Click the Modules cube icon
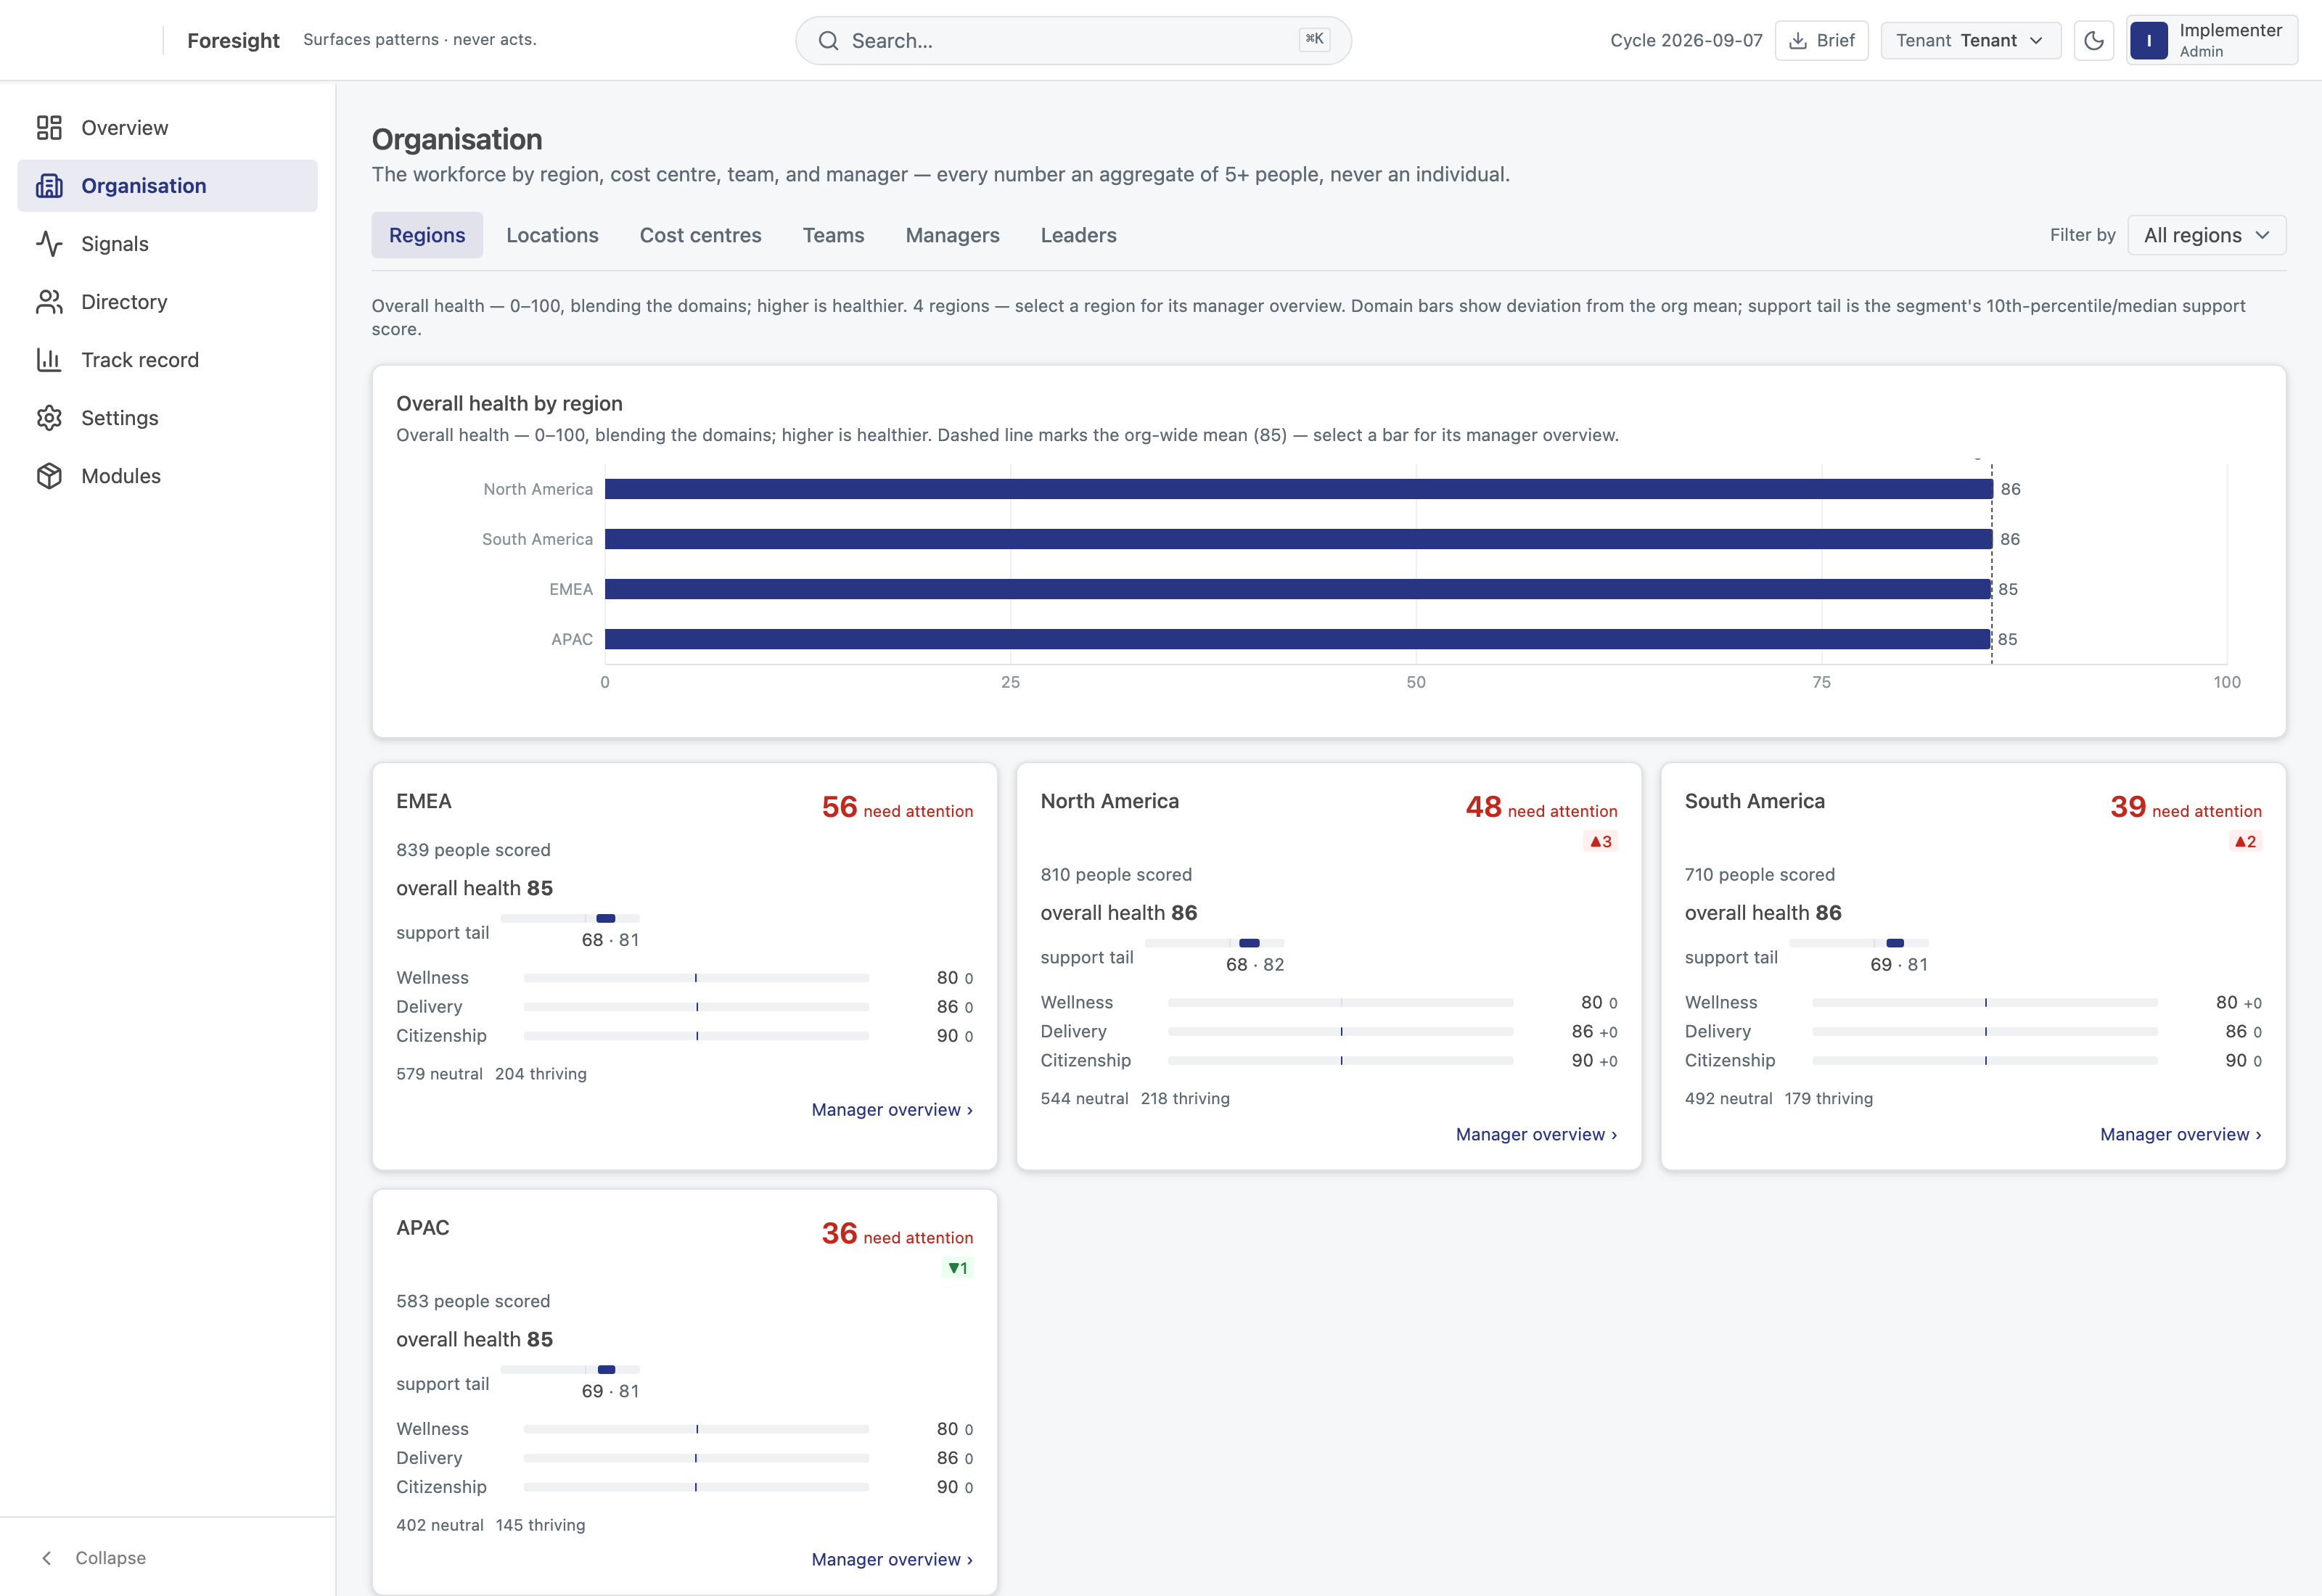Image resolution: width=2322 pixels, height=1596 pixels. click(49, 476)
